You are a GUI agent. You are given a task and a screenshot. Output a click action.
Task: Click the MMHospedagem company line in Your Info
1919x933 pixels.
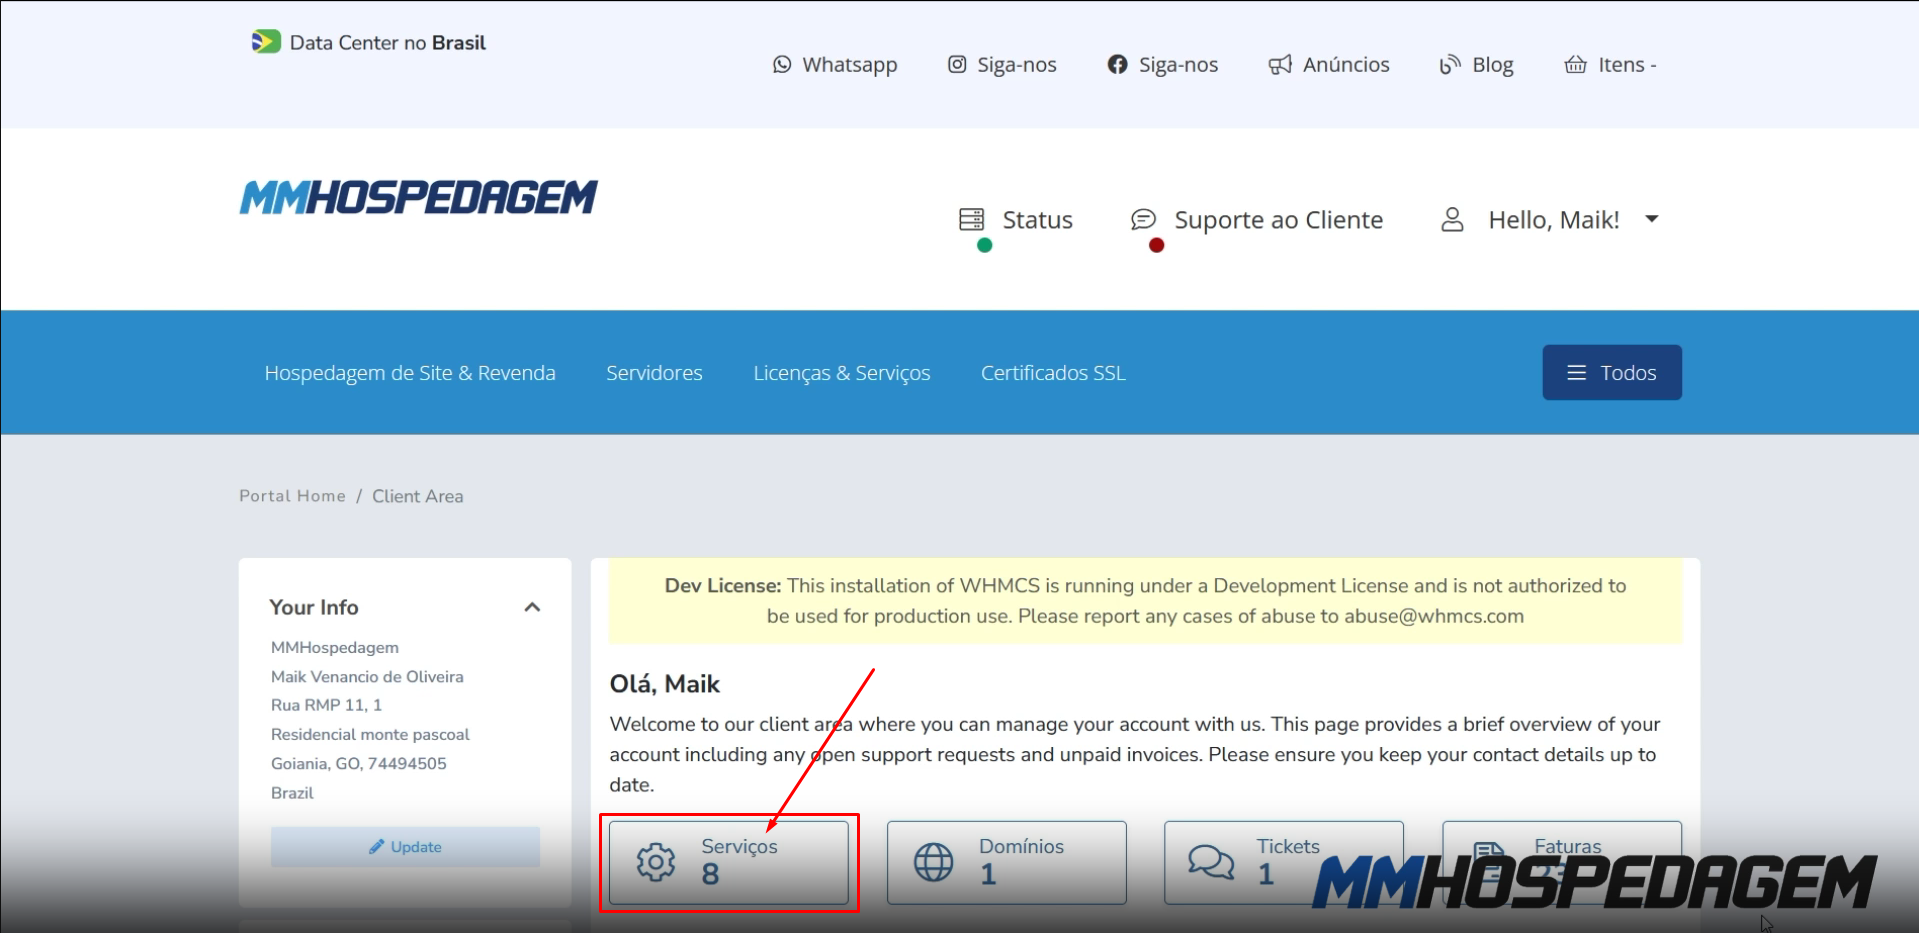pos(335,648)
